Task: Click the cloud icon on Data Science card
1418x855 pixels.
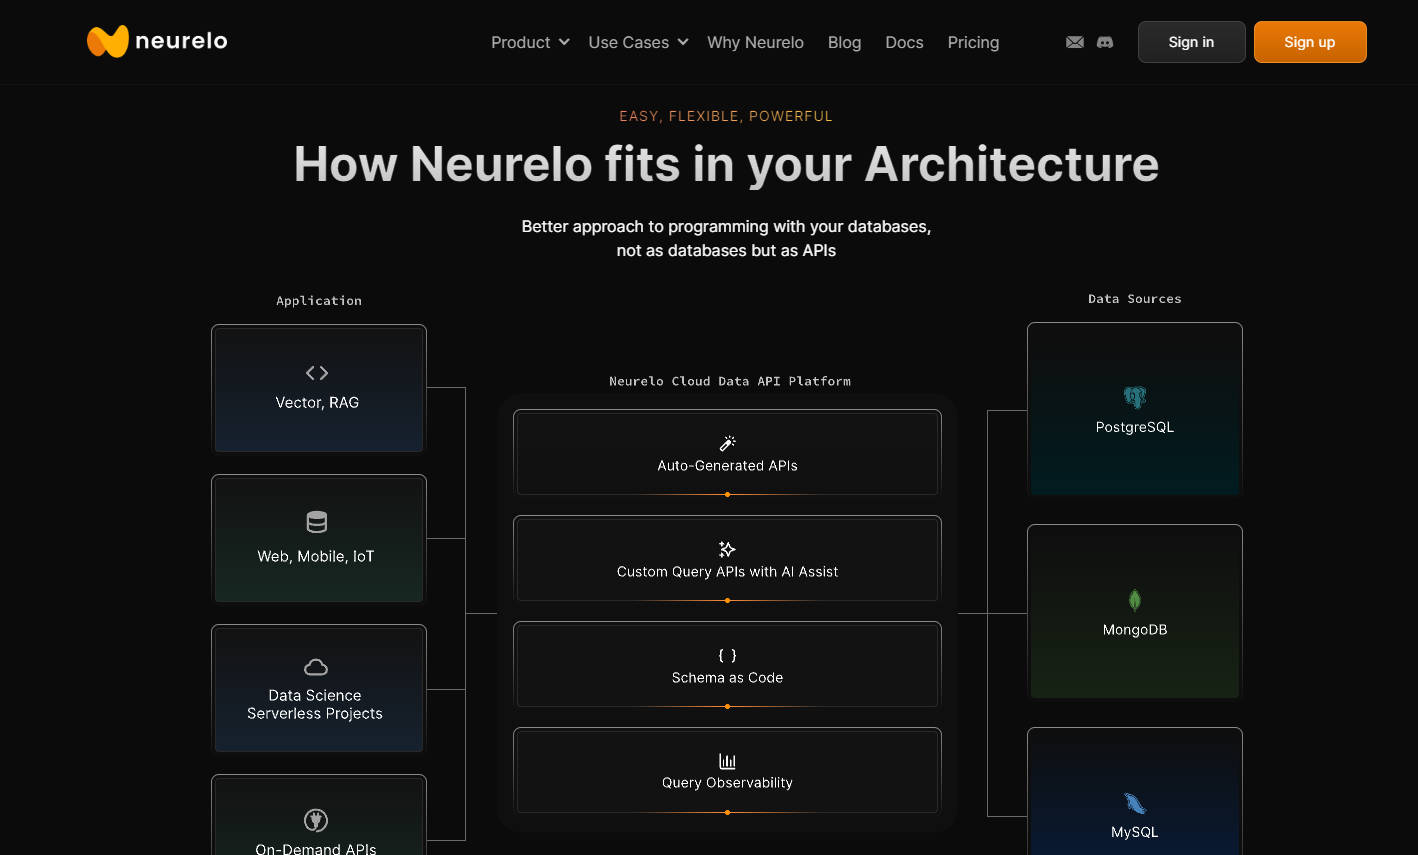Action: (x=316, y=666)
